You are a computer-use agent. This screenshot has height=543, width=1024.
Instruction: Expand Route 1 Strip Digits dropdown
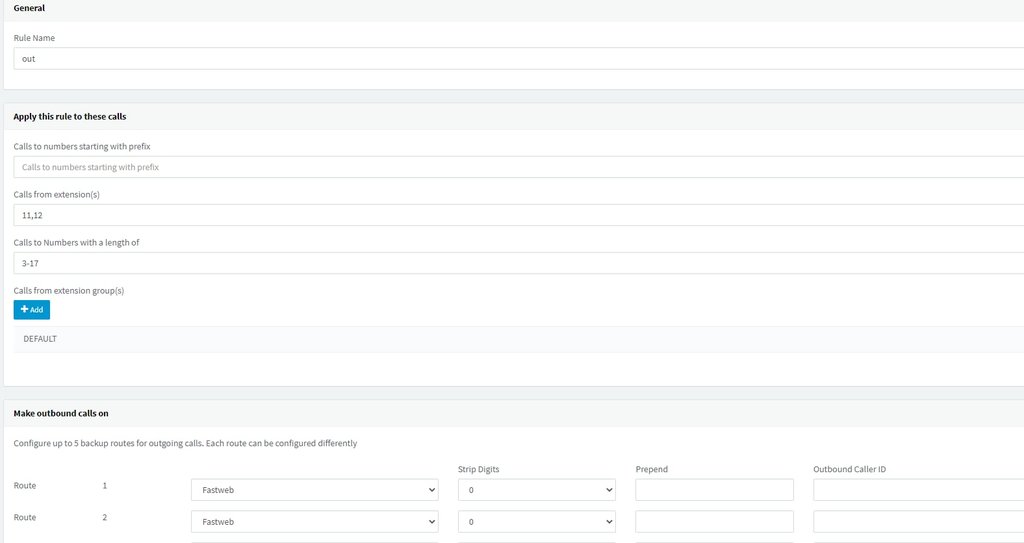pos(536,490)
